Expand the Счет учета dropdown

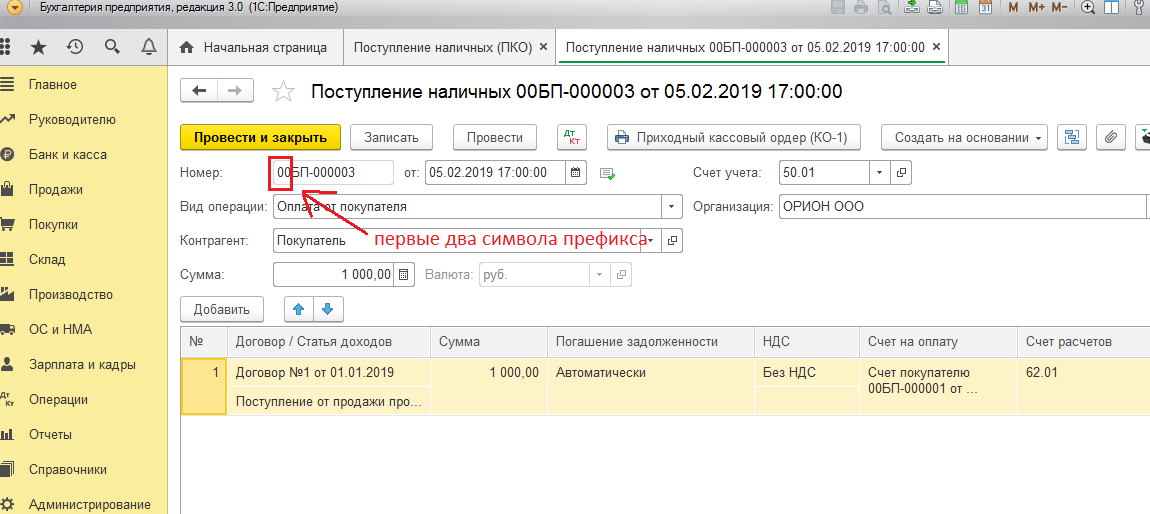[879, 173]
